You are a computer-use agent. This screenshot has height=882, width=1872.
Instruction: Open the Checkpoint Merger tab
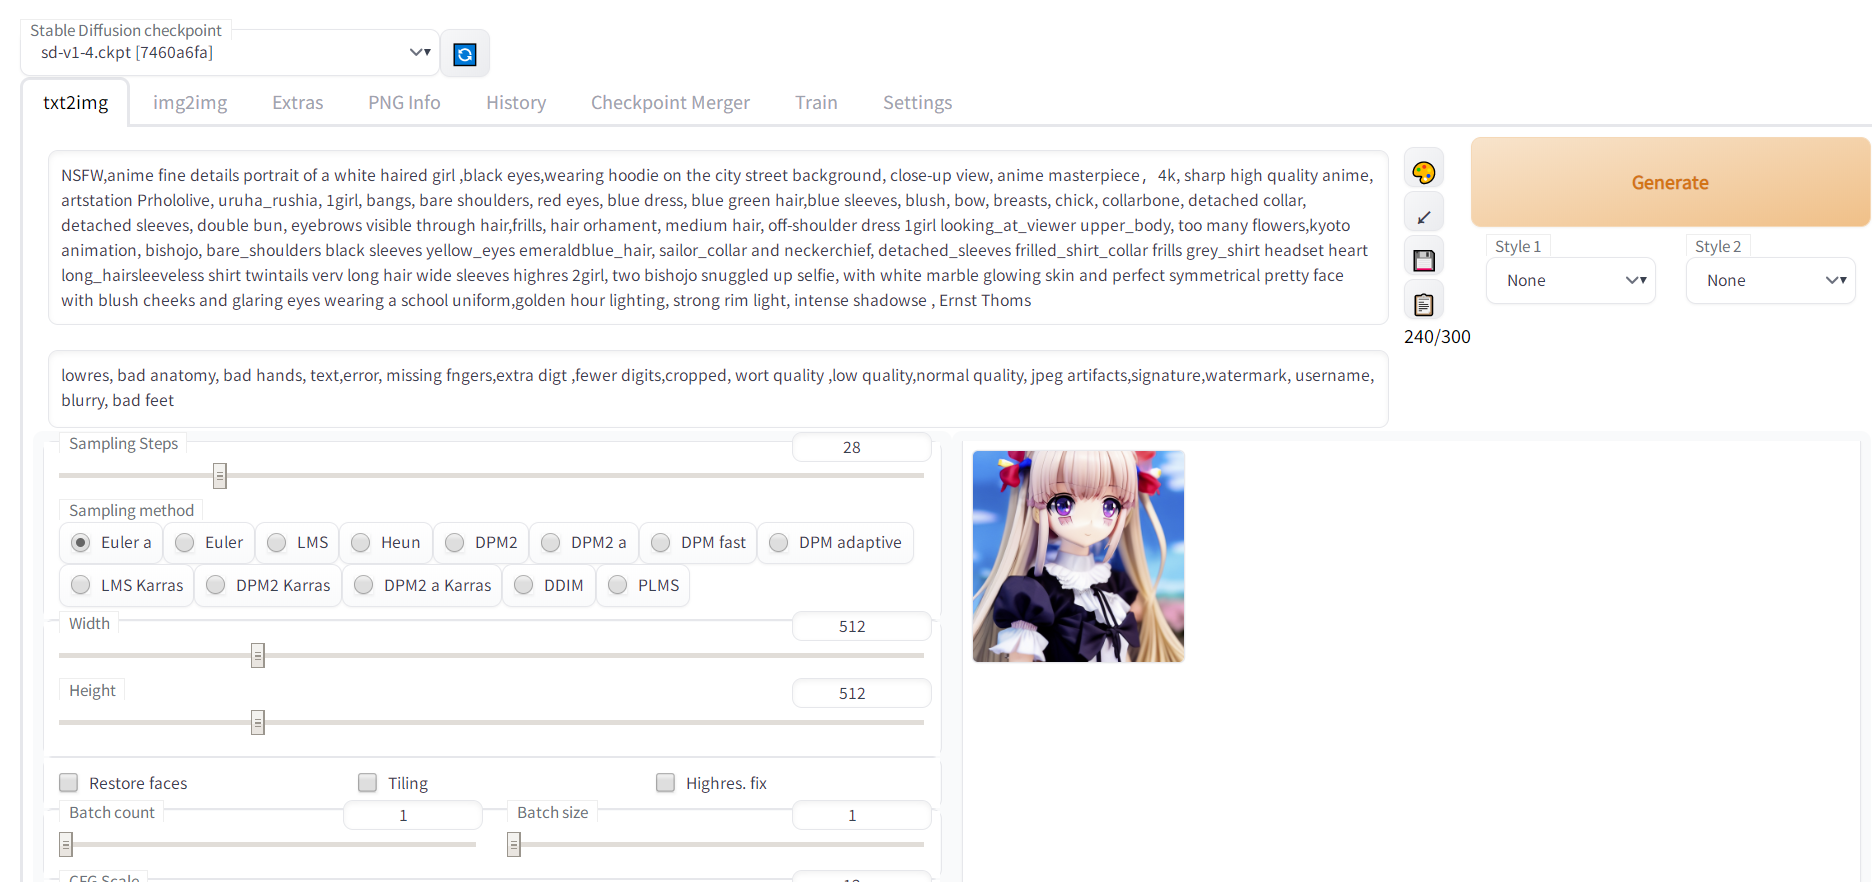point(670,102)
